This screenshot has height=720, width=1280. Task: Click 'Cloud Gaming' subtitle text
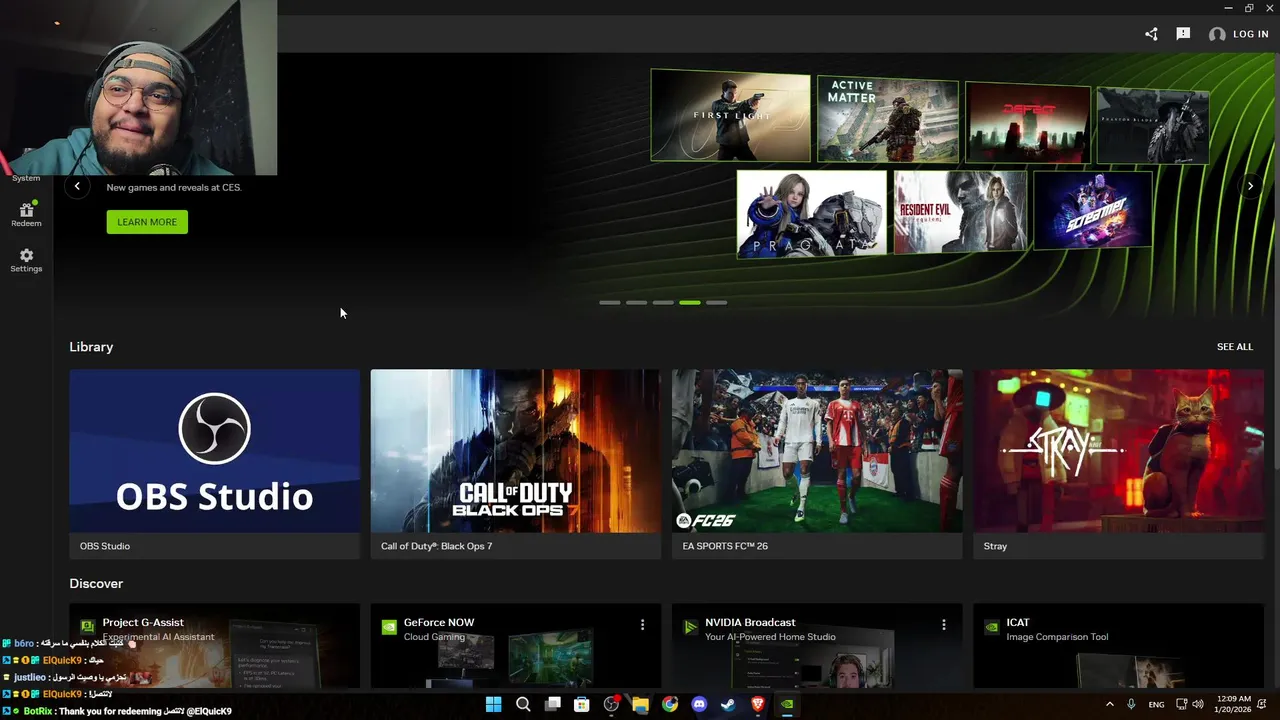(434, 637)
